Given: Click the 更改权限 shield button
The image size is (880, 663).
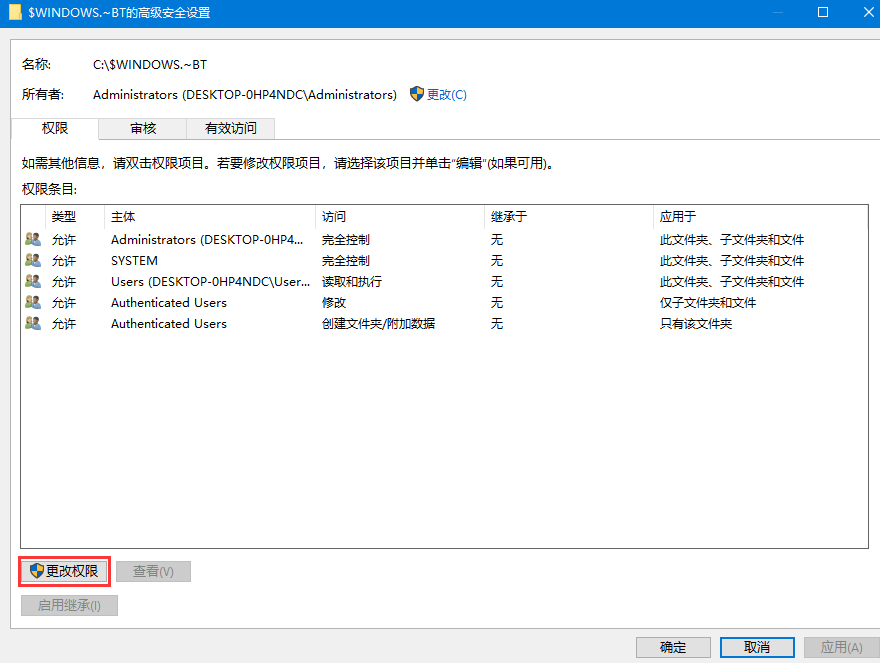Looking at the screenshot, I should tap(64, 571).
